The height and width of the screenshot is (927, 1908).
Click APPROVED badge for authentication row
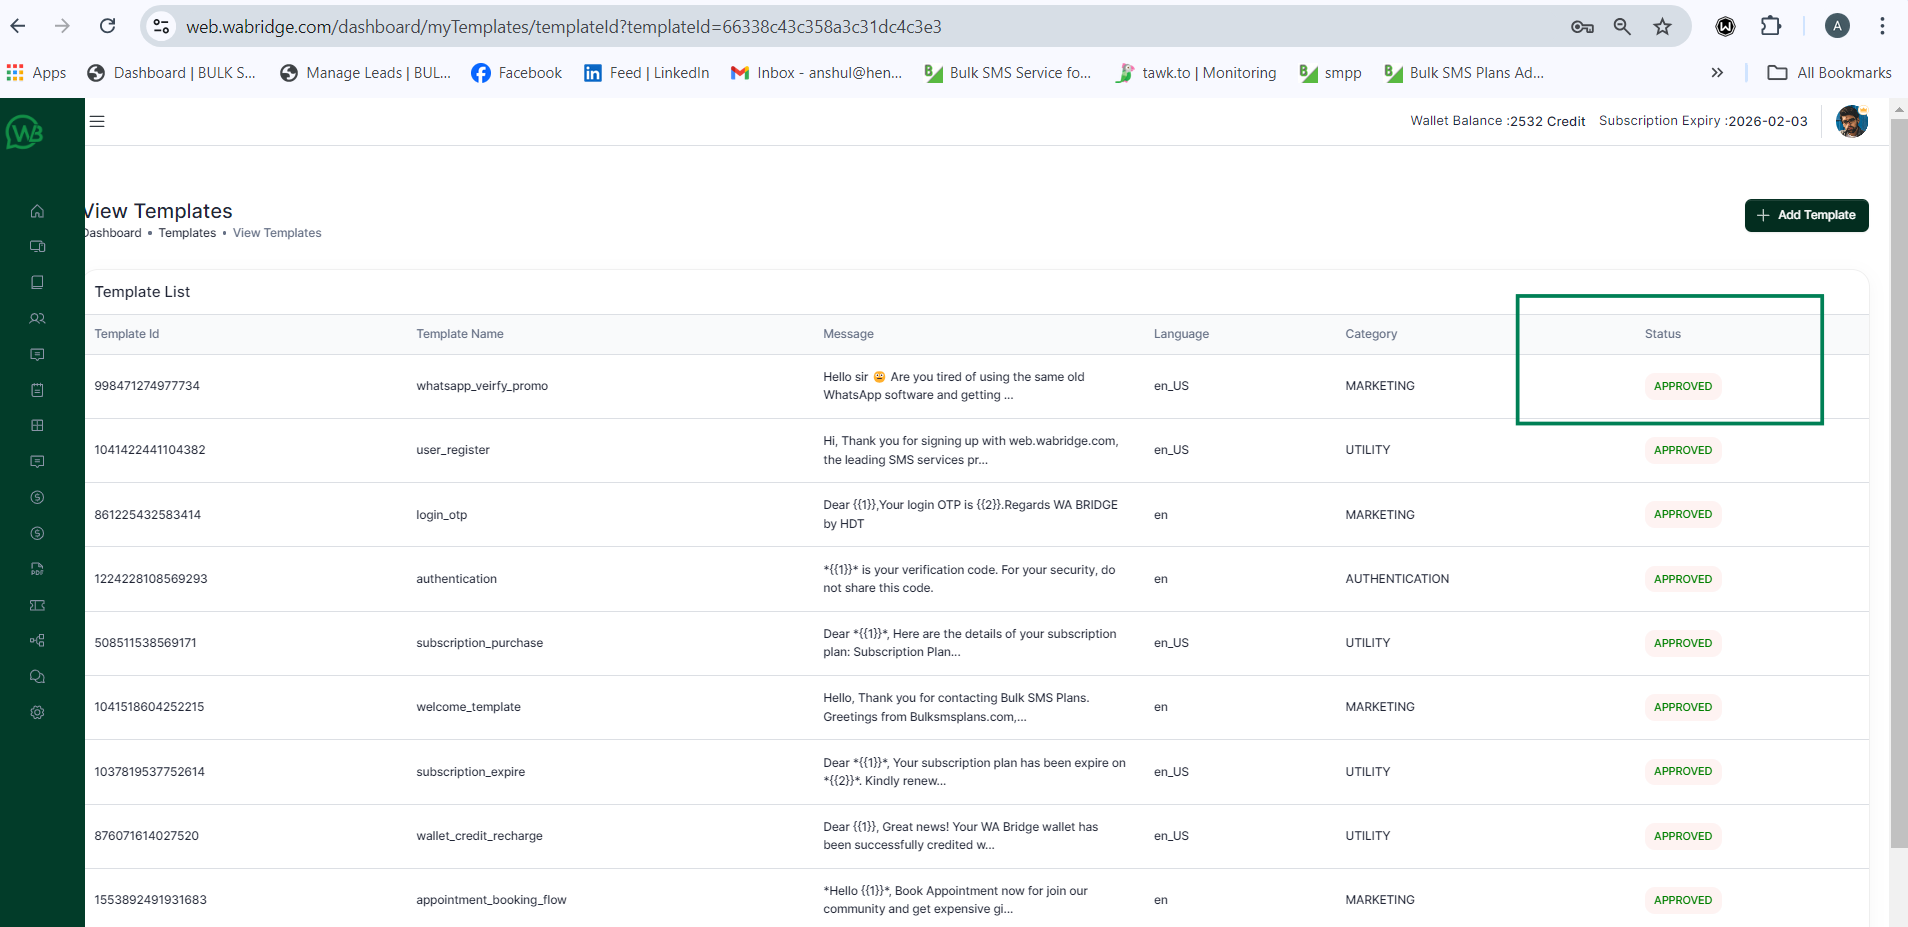1683,579
